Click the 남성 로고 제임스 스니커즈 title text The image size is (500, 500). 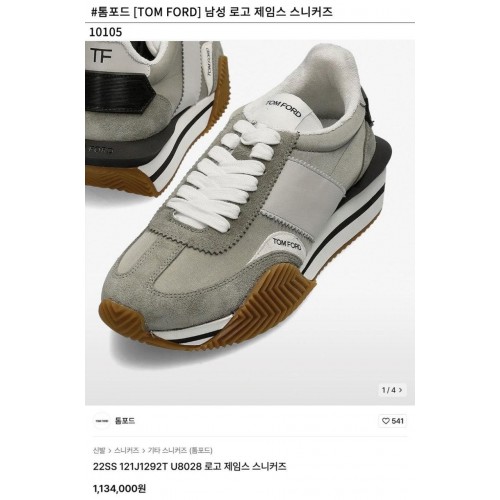pyautogui.click(x=268, y=12)
